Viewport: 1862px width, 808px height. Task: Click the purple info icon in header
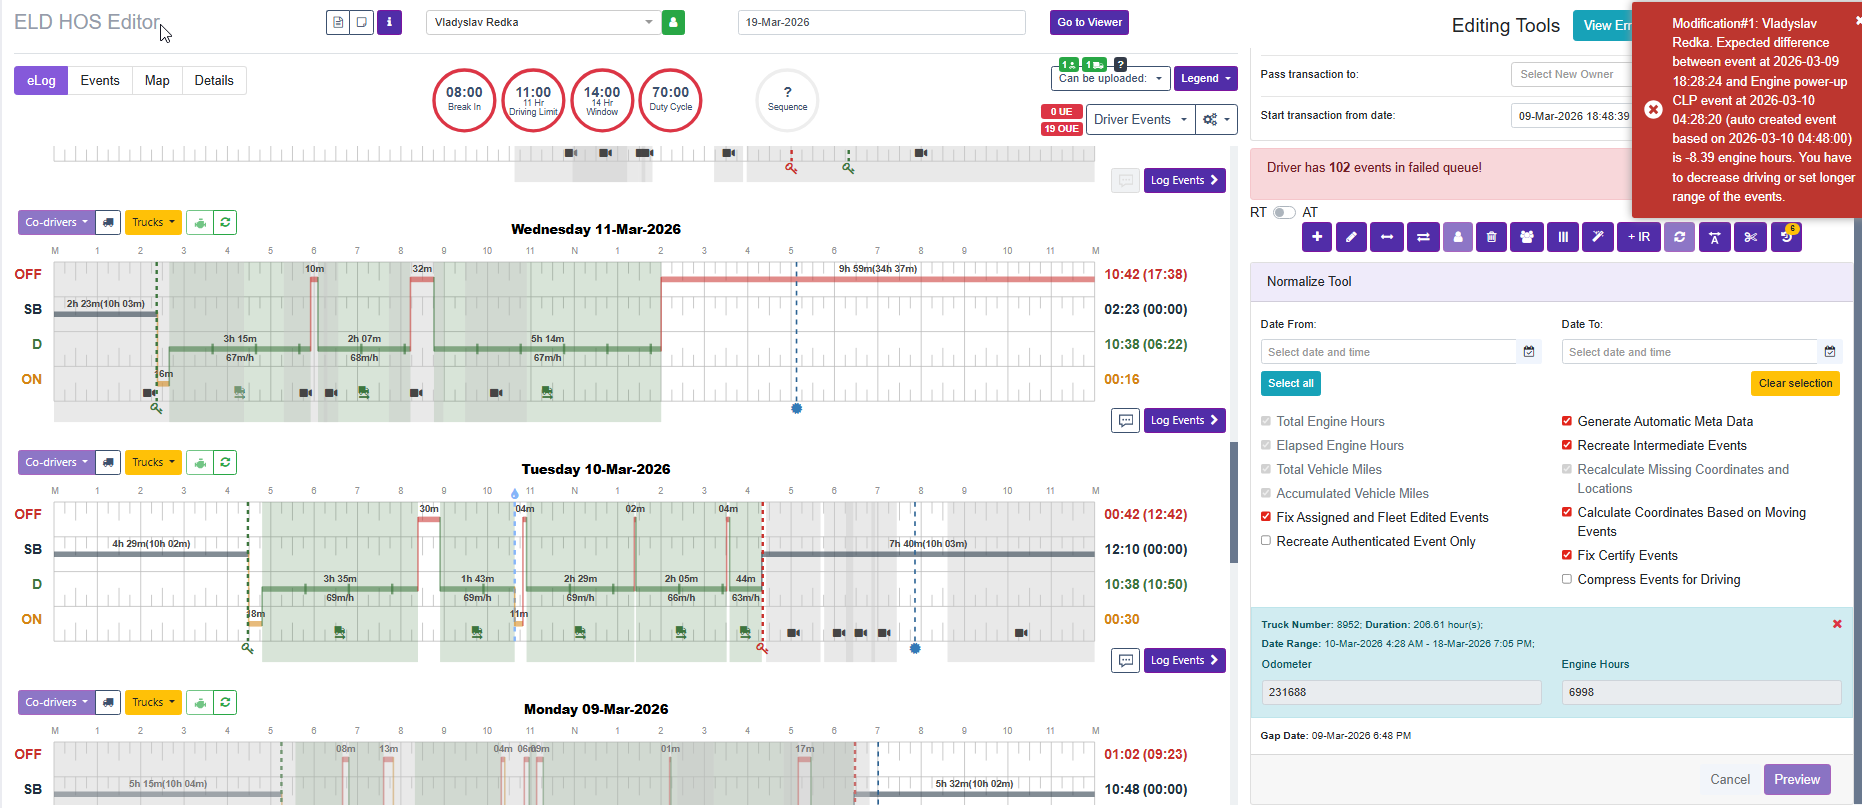point(389,22)
